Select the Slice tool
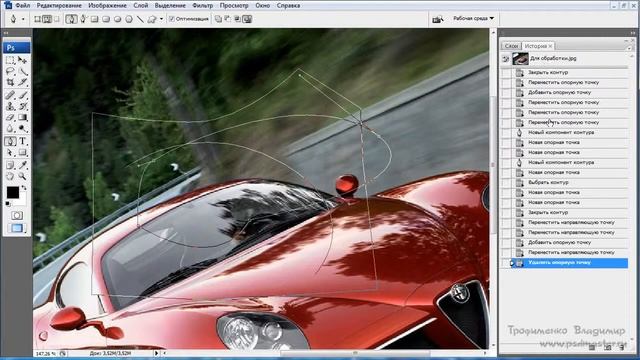The image size is (640, 360). pos(22,83)
